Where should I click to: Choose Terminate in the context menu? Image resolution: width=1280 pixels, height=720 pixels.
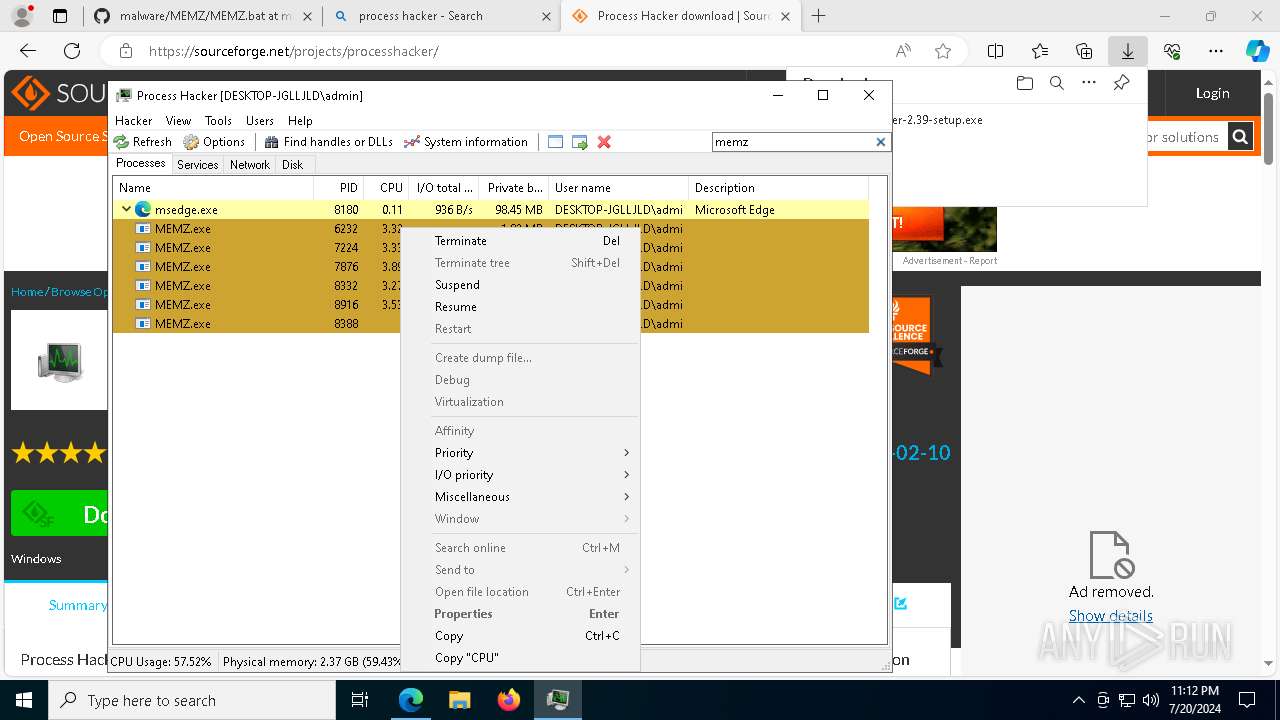pos(519,241)
